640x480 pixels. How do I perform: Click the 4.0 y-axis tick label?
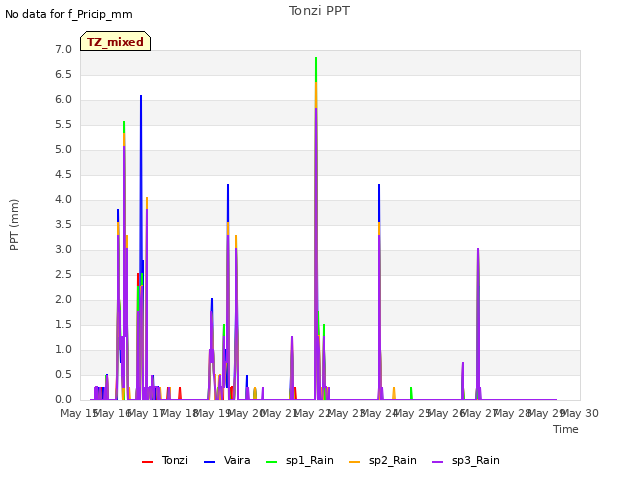63,200
